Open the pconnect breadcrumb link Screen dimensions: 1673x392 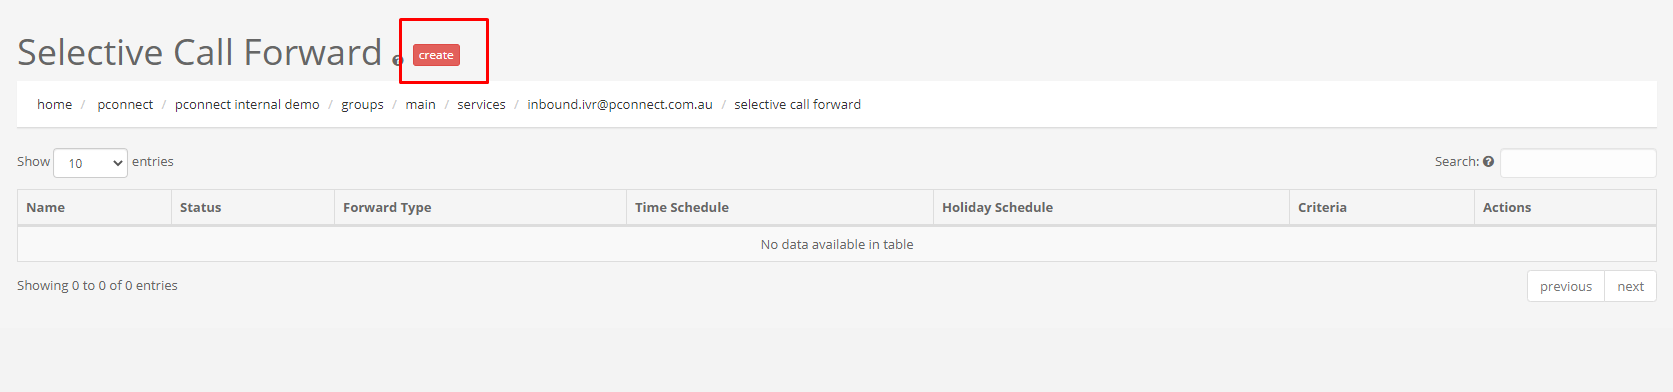[125, 104]
